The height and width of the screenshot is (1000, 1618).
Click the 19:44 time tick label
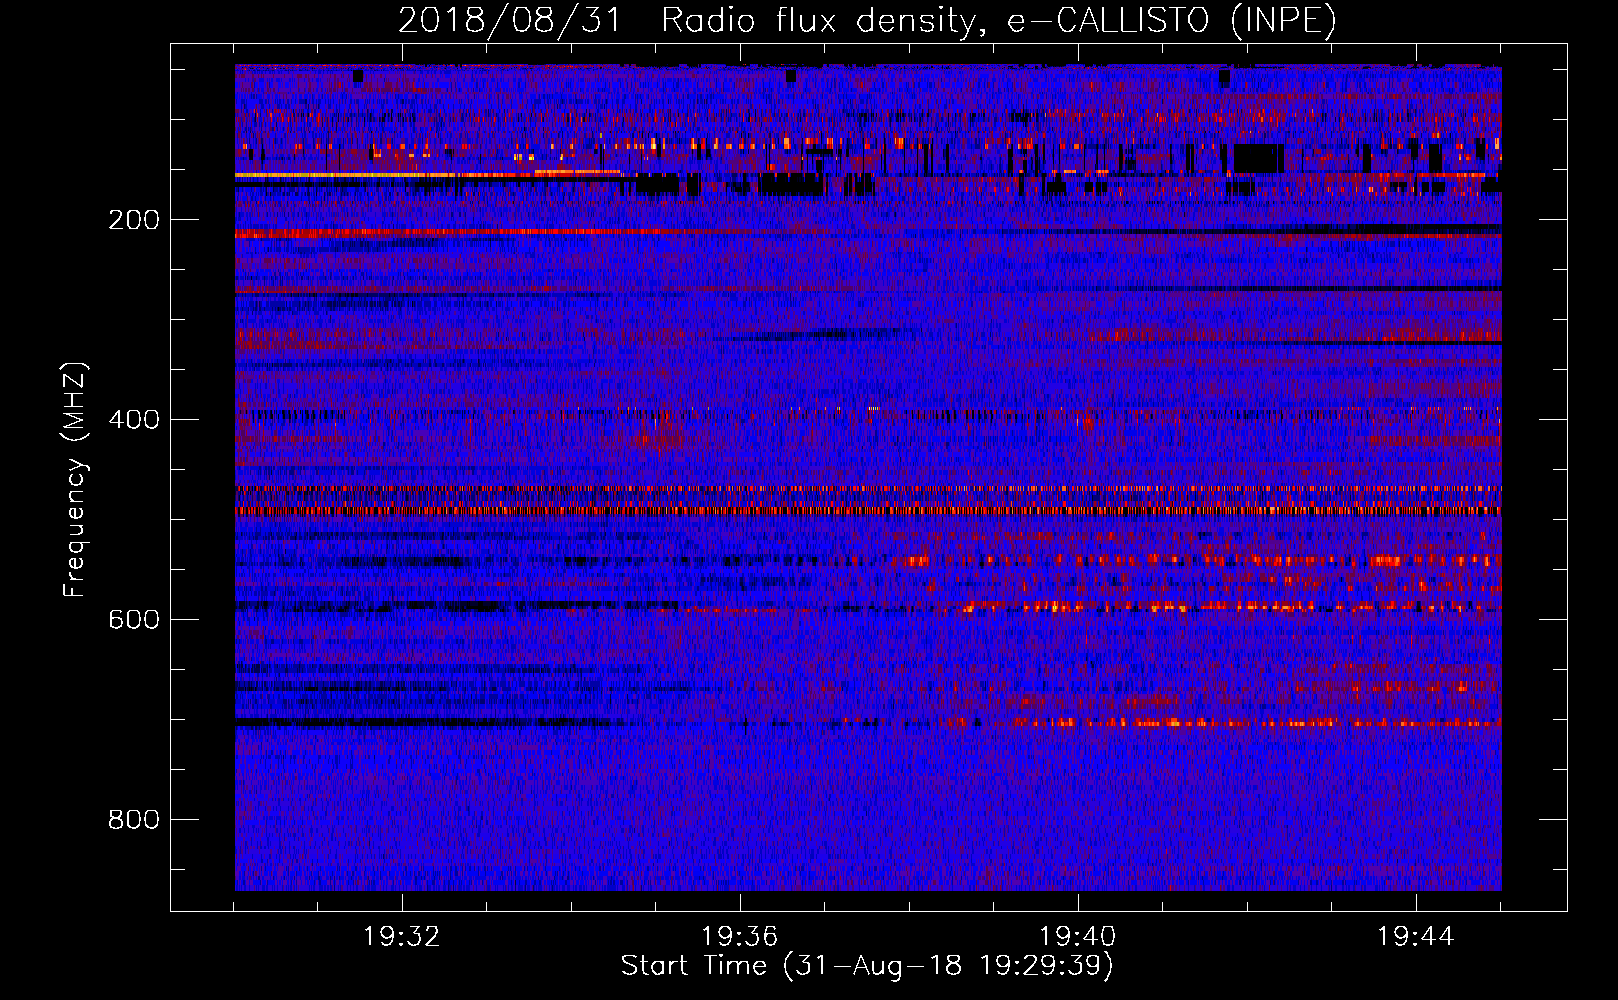tap(1415, 937)
